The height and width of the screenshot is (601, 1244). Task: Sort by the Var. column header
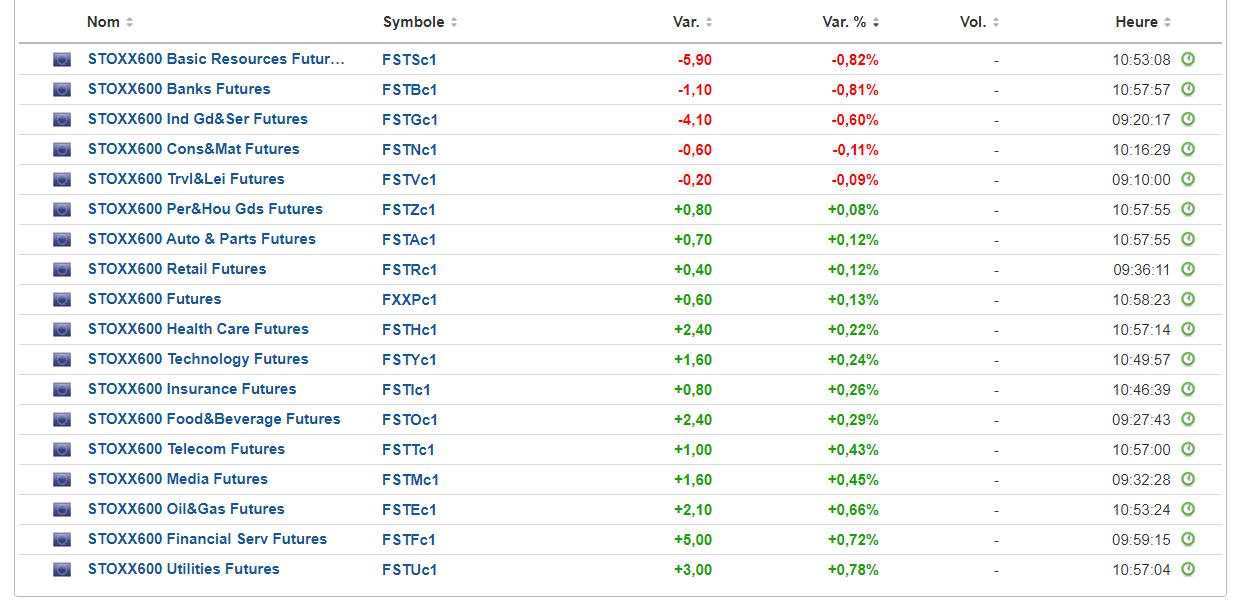[x=692, y=22]
